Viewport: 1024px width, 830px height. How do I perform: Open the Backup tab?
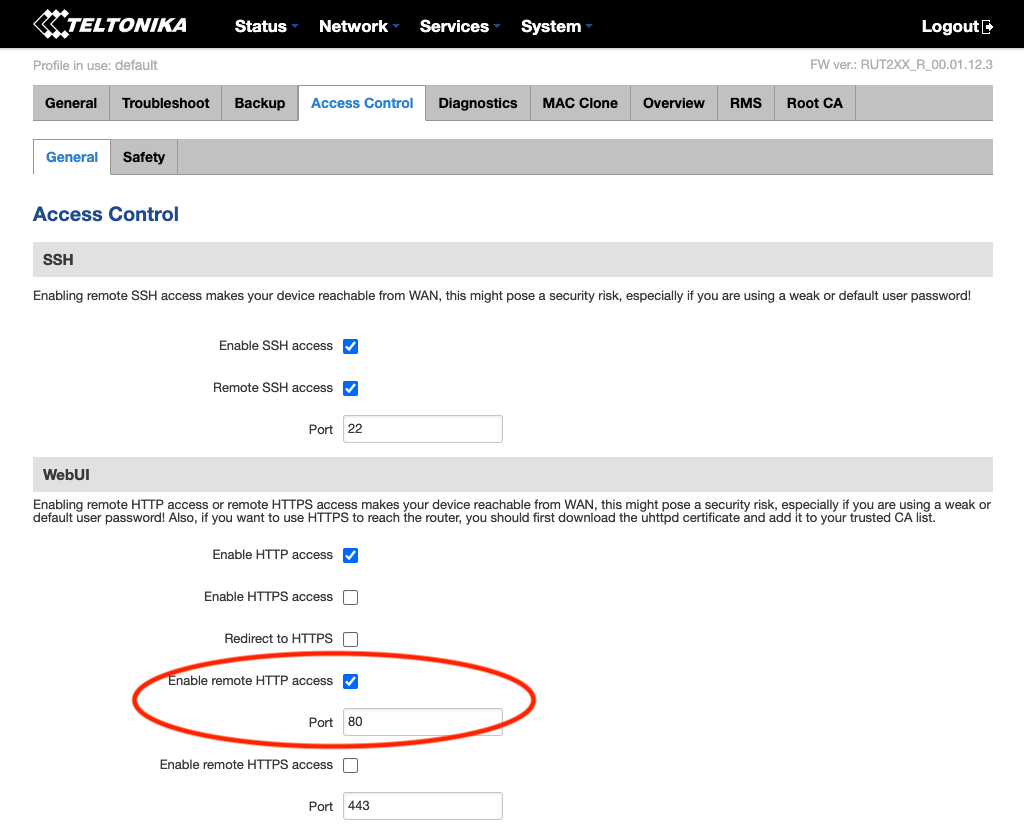coord(259,102)
